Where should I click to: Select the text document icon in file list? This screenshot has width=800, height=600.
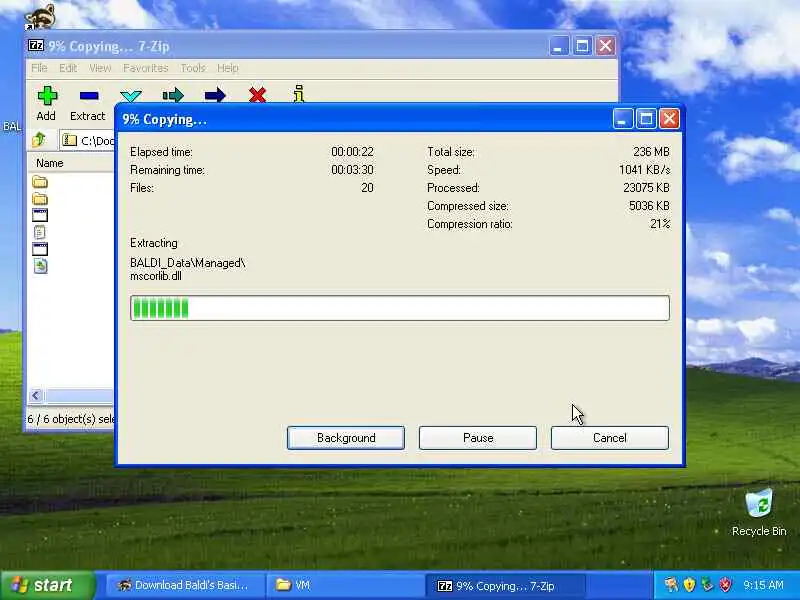(x=40, y=232)
